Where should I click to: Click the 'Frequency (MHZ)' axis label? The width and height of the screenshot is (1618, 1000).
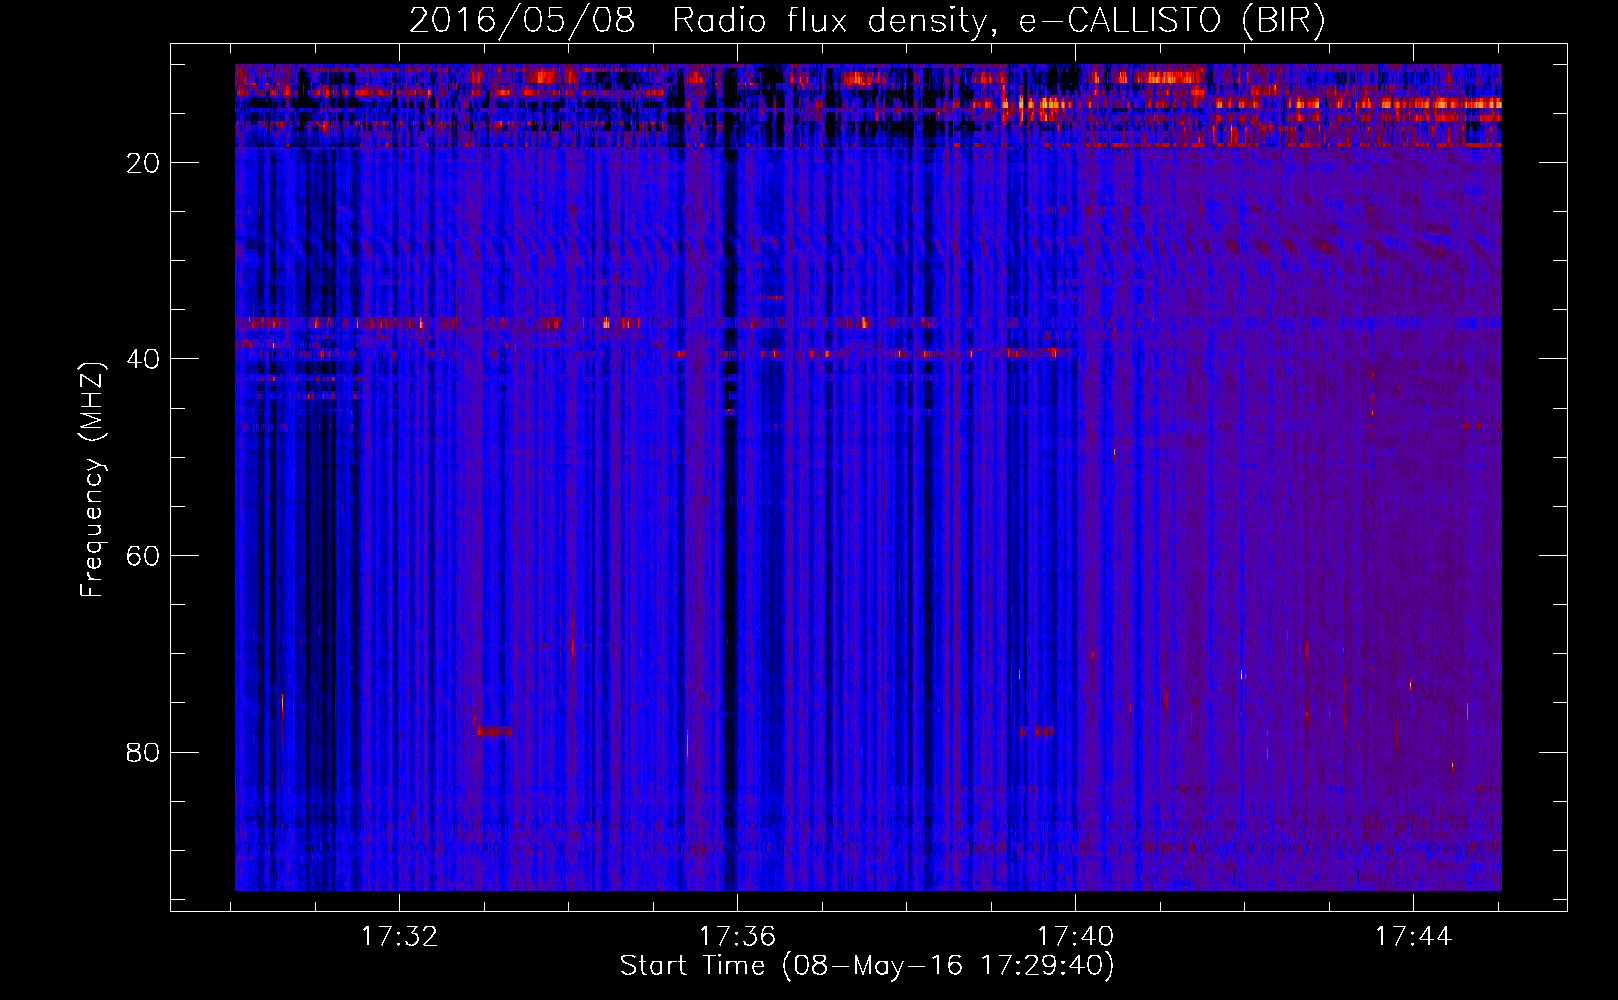(x=92, y=479)
